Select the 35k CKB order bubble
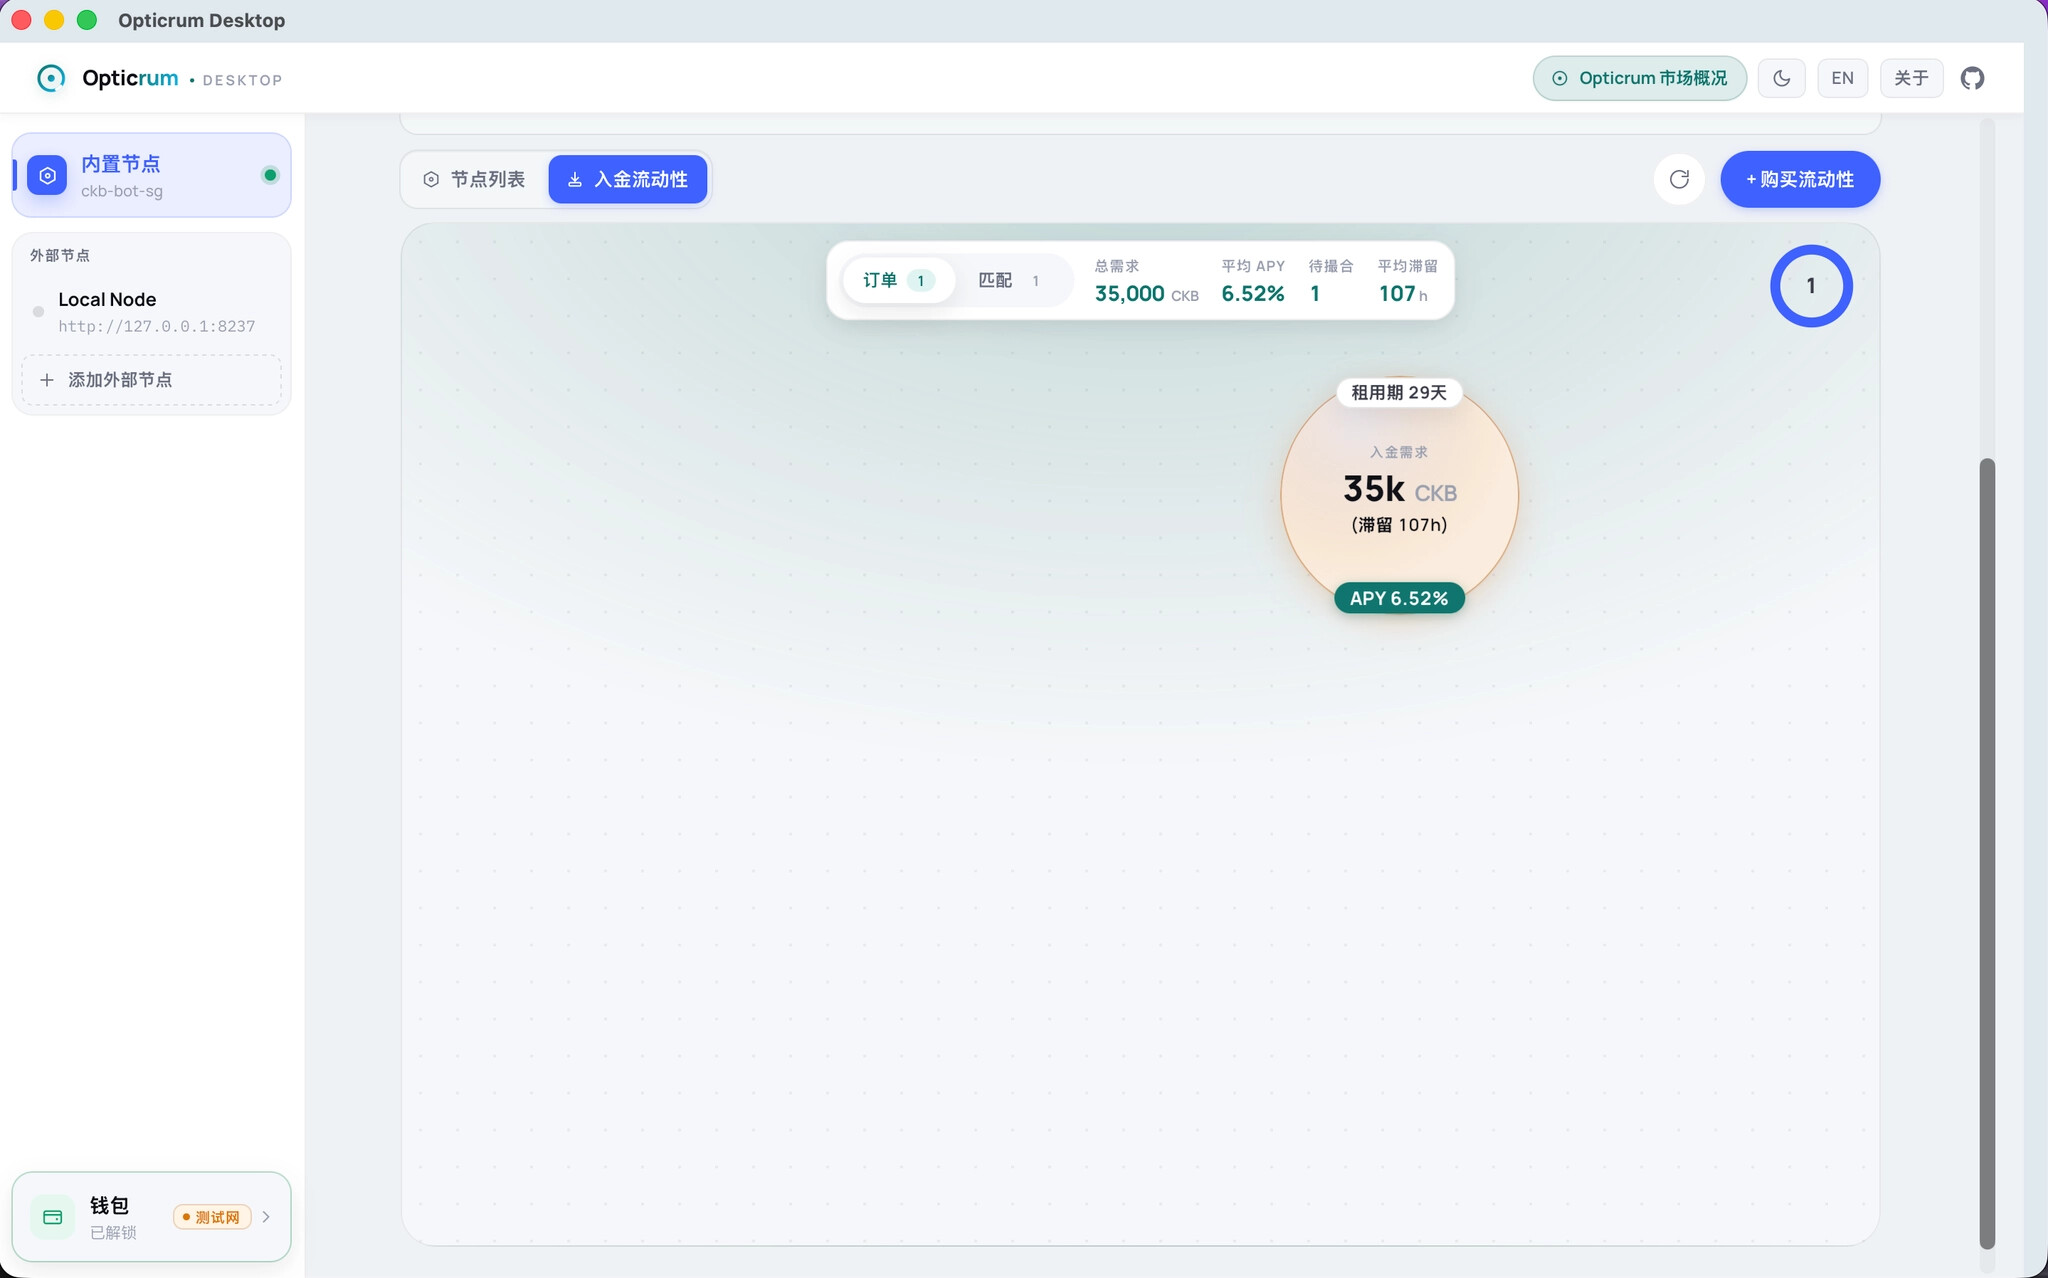Image resolution: width=2048 pixels, height=1278 pixels. tap(1399, 496)
